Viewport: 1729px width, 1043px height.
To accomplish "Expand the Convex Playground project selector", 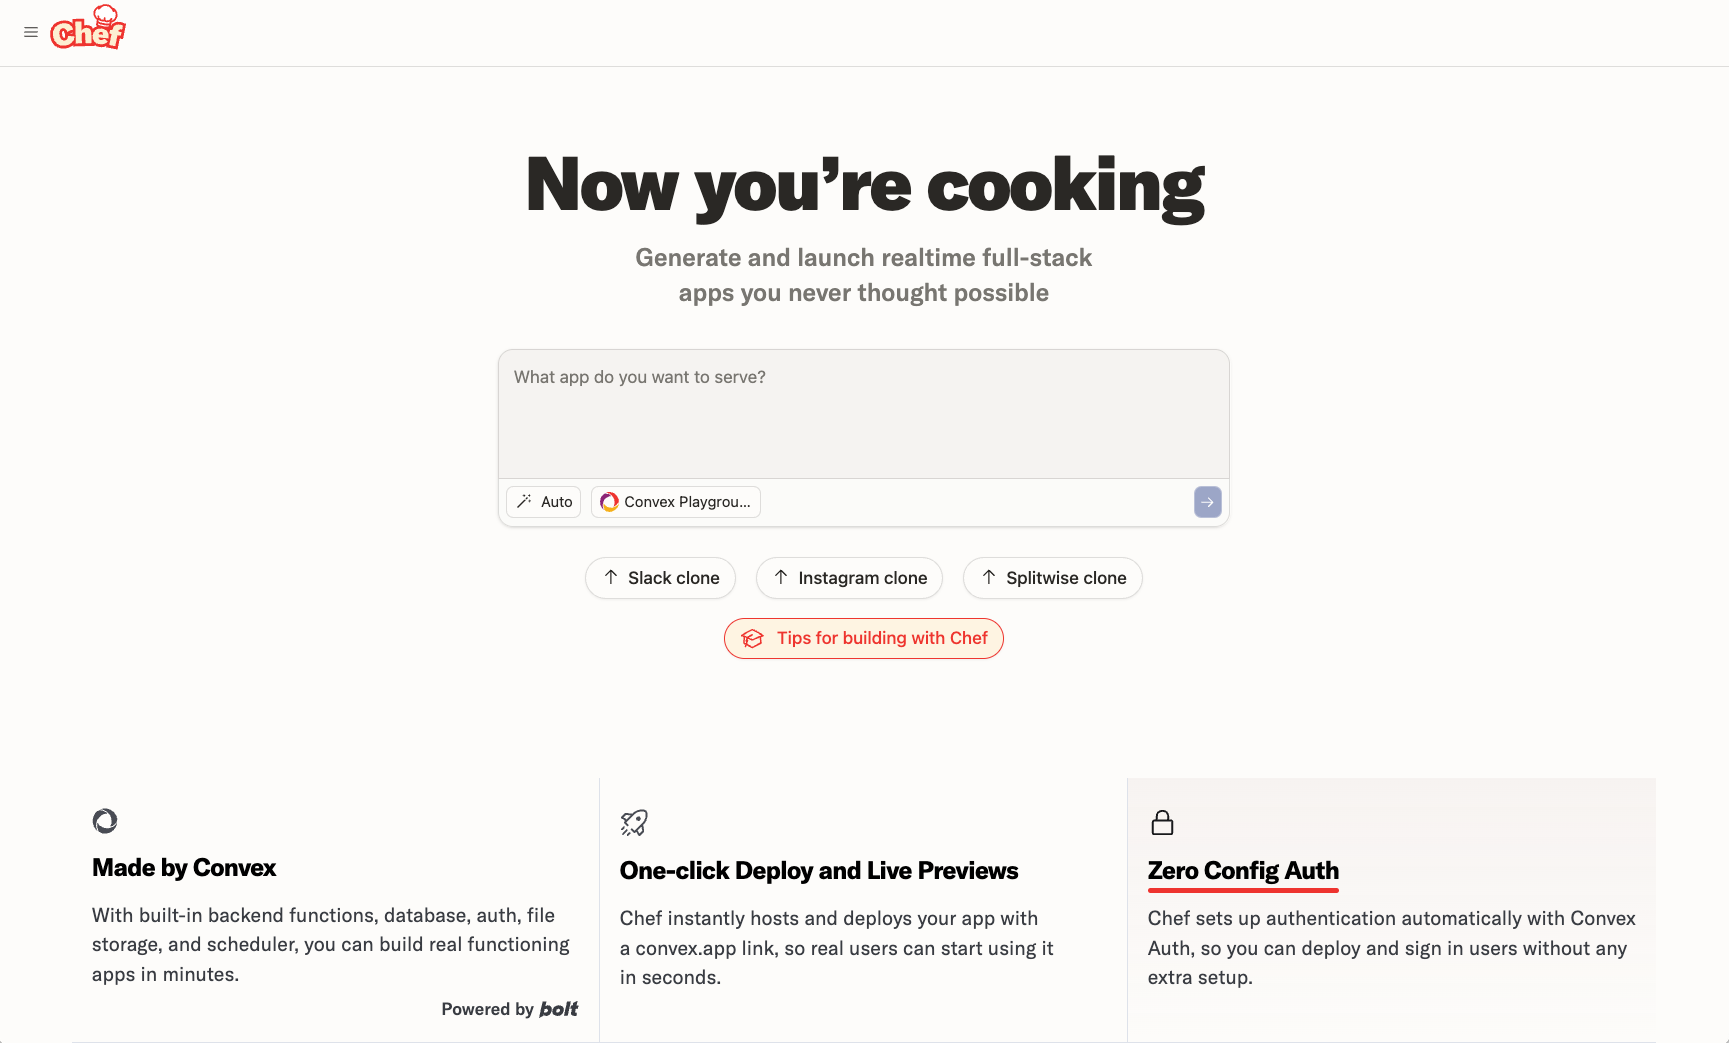I will click(x=676, y=502).
